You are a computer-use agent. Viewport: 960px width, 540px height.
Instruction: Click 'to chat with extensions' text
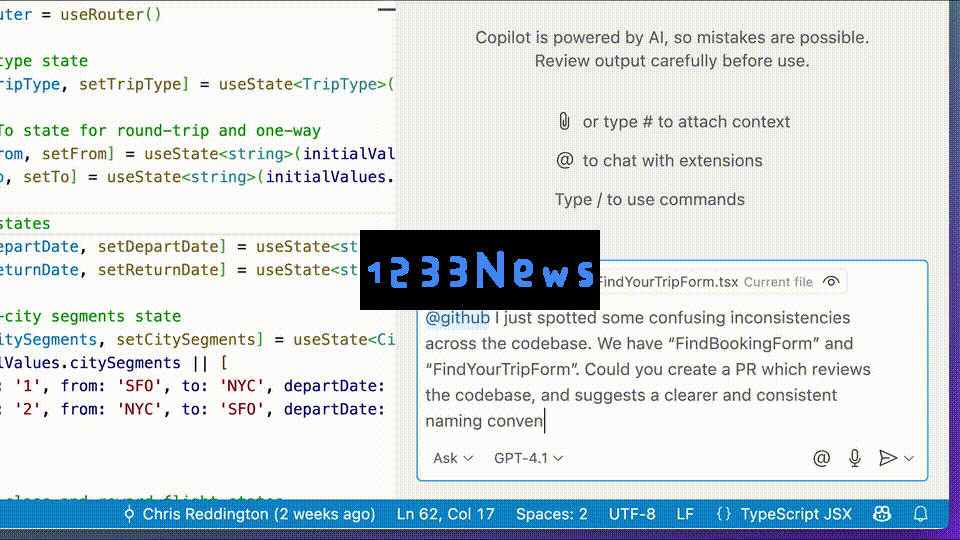click(x=672, y=160)
